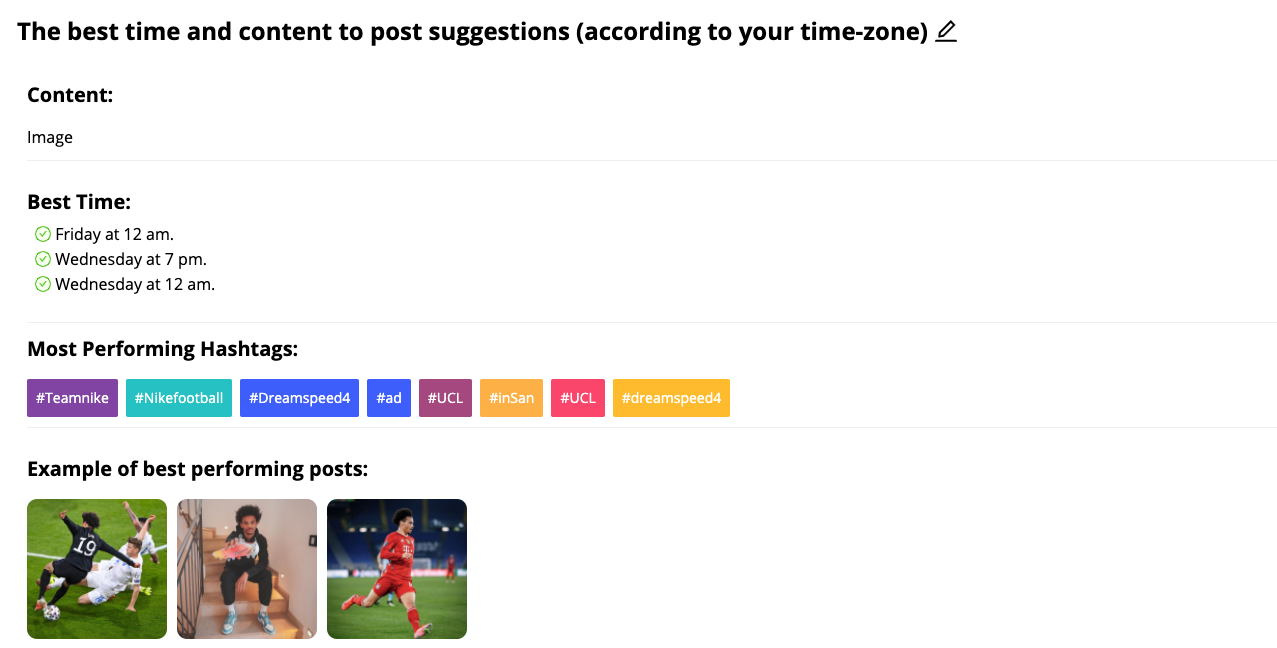
Task: Click the blue #Dreamspeed4 hashtag tag
Action: 299,398
